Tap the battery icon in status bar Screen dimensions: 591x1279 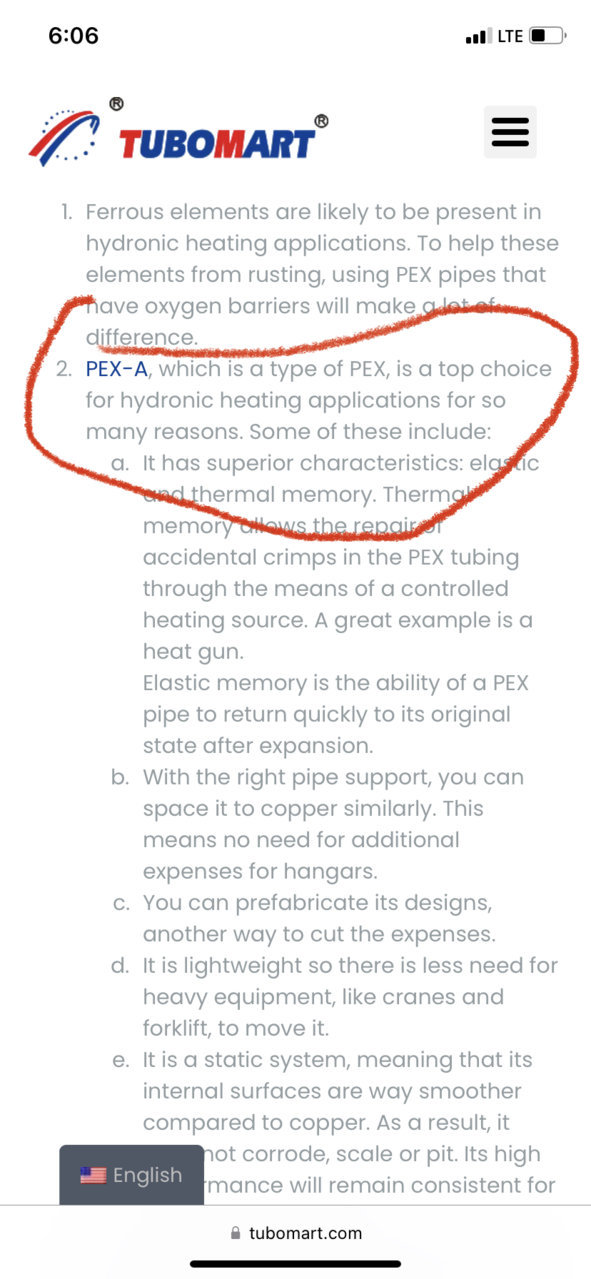tap(547, 36)
